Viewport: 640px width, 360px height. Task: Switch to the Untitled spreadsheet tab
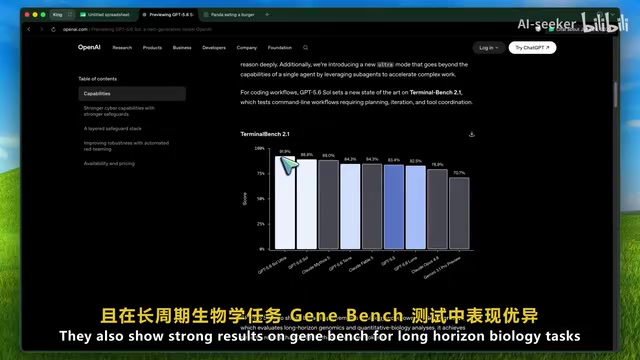pyautogui.click(x=108, y=14)
